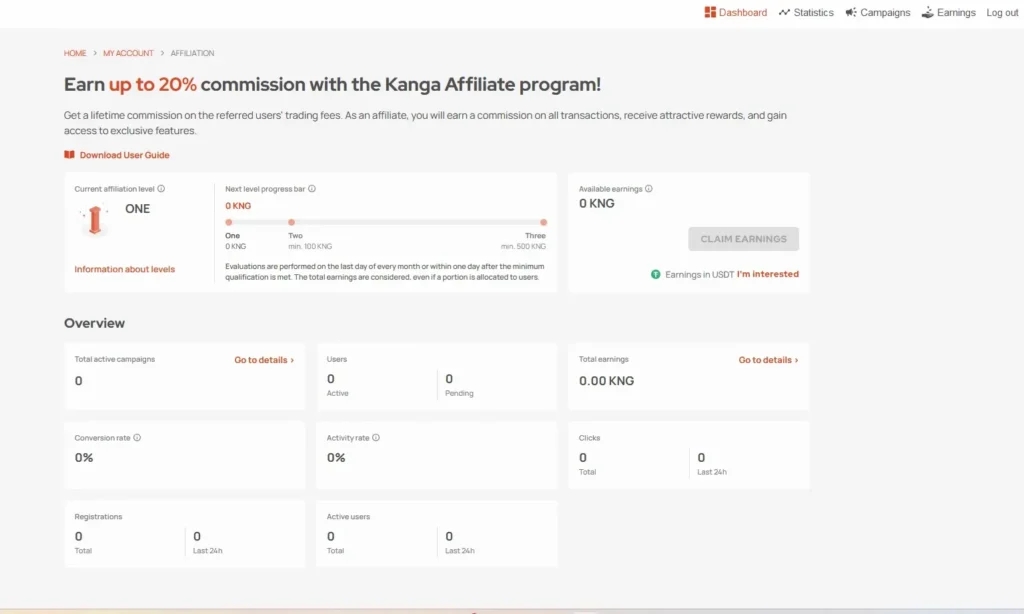1024x614 pixels.
Task: Log out of the account
Action: tap(1002, 12)
